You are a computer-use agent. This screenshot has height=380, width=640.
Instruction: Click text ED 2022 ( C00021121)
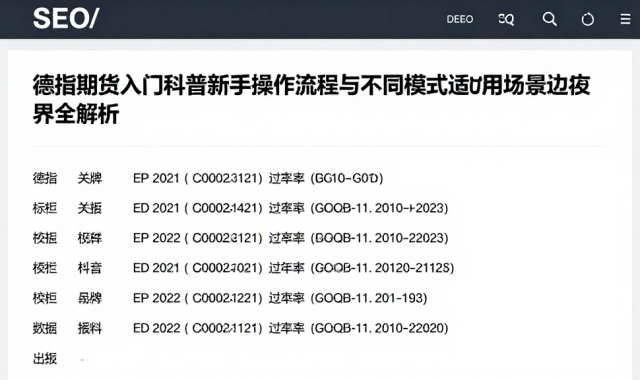click(198, 328)
